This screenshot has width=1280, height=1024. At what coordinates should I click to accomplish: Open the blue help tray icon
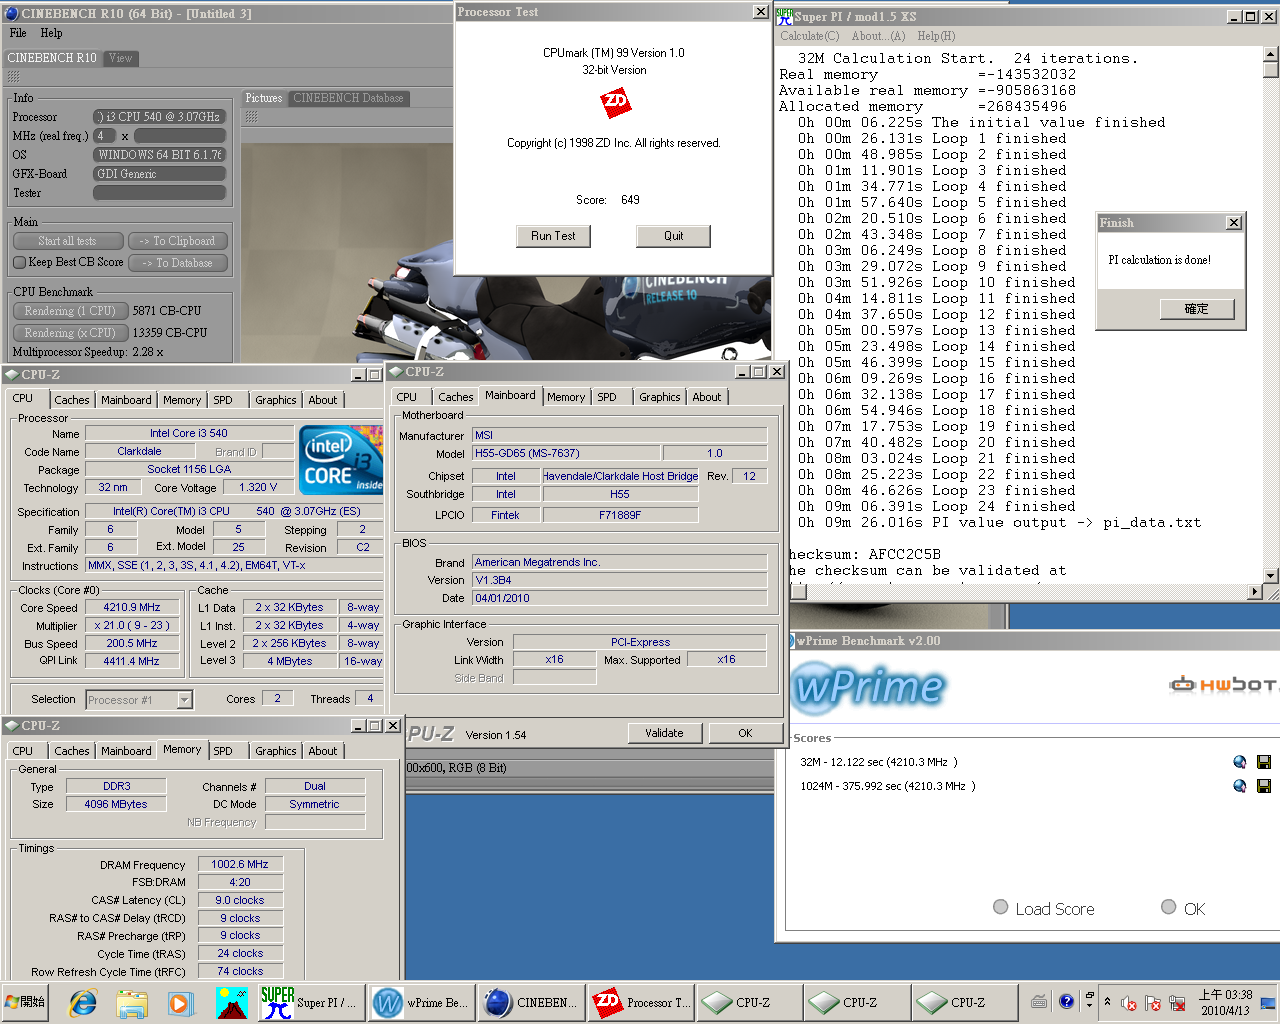point(1066,1001)
